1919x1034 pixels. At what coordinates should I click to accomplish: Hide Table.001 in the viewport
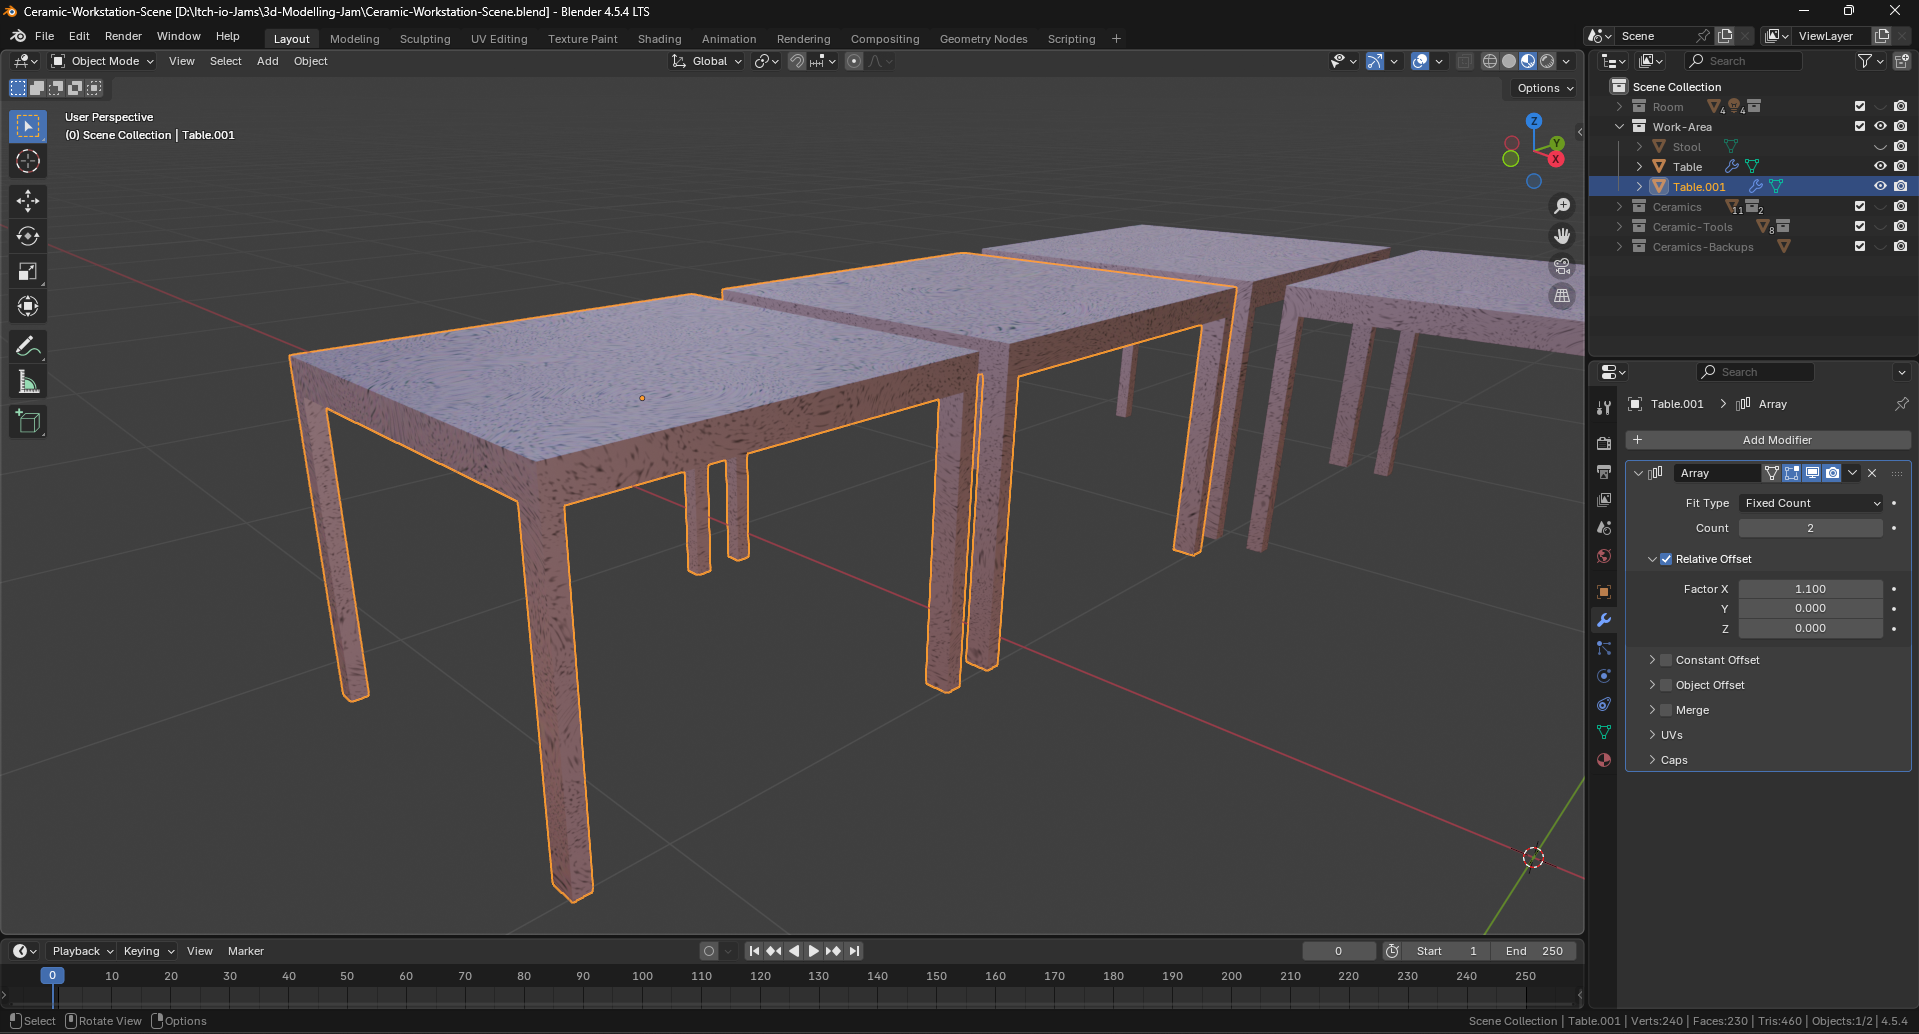click(x=1880, y=187)
